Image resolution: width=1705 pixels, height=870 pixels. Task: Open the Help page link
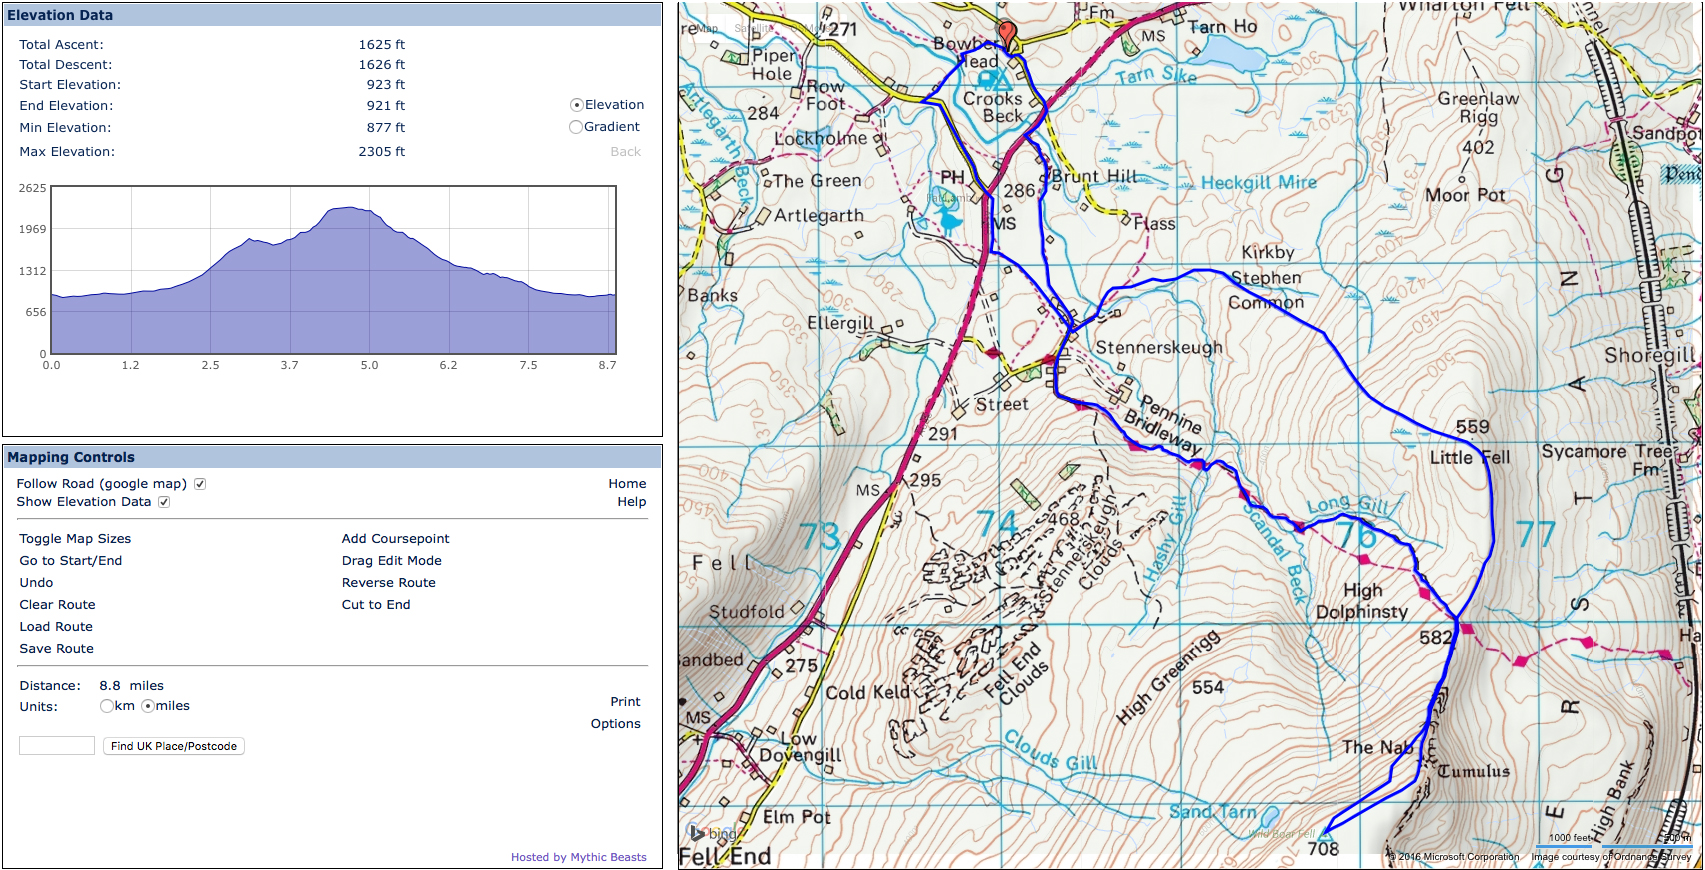click(631, 502)
